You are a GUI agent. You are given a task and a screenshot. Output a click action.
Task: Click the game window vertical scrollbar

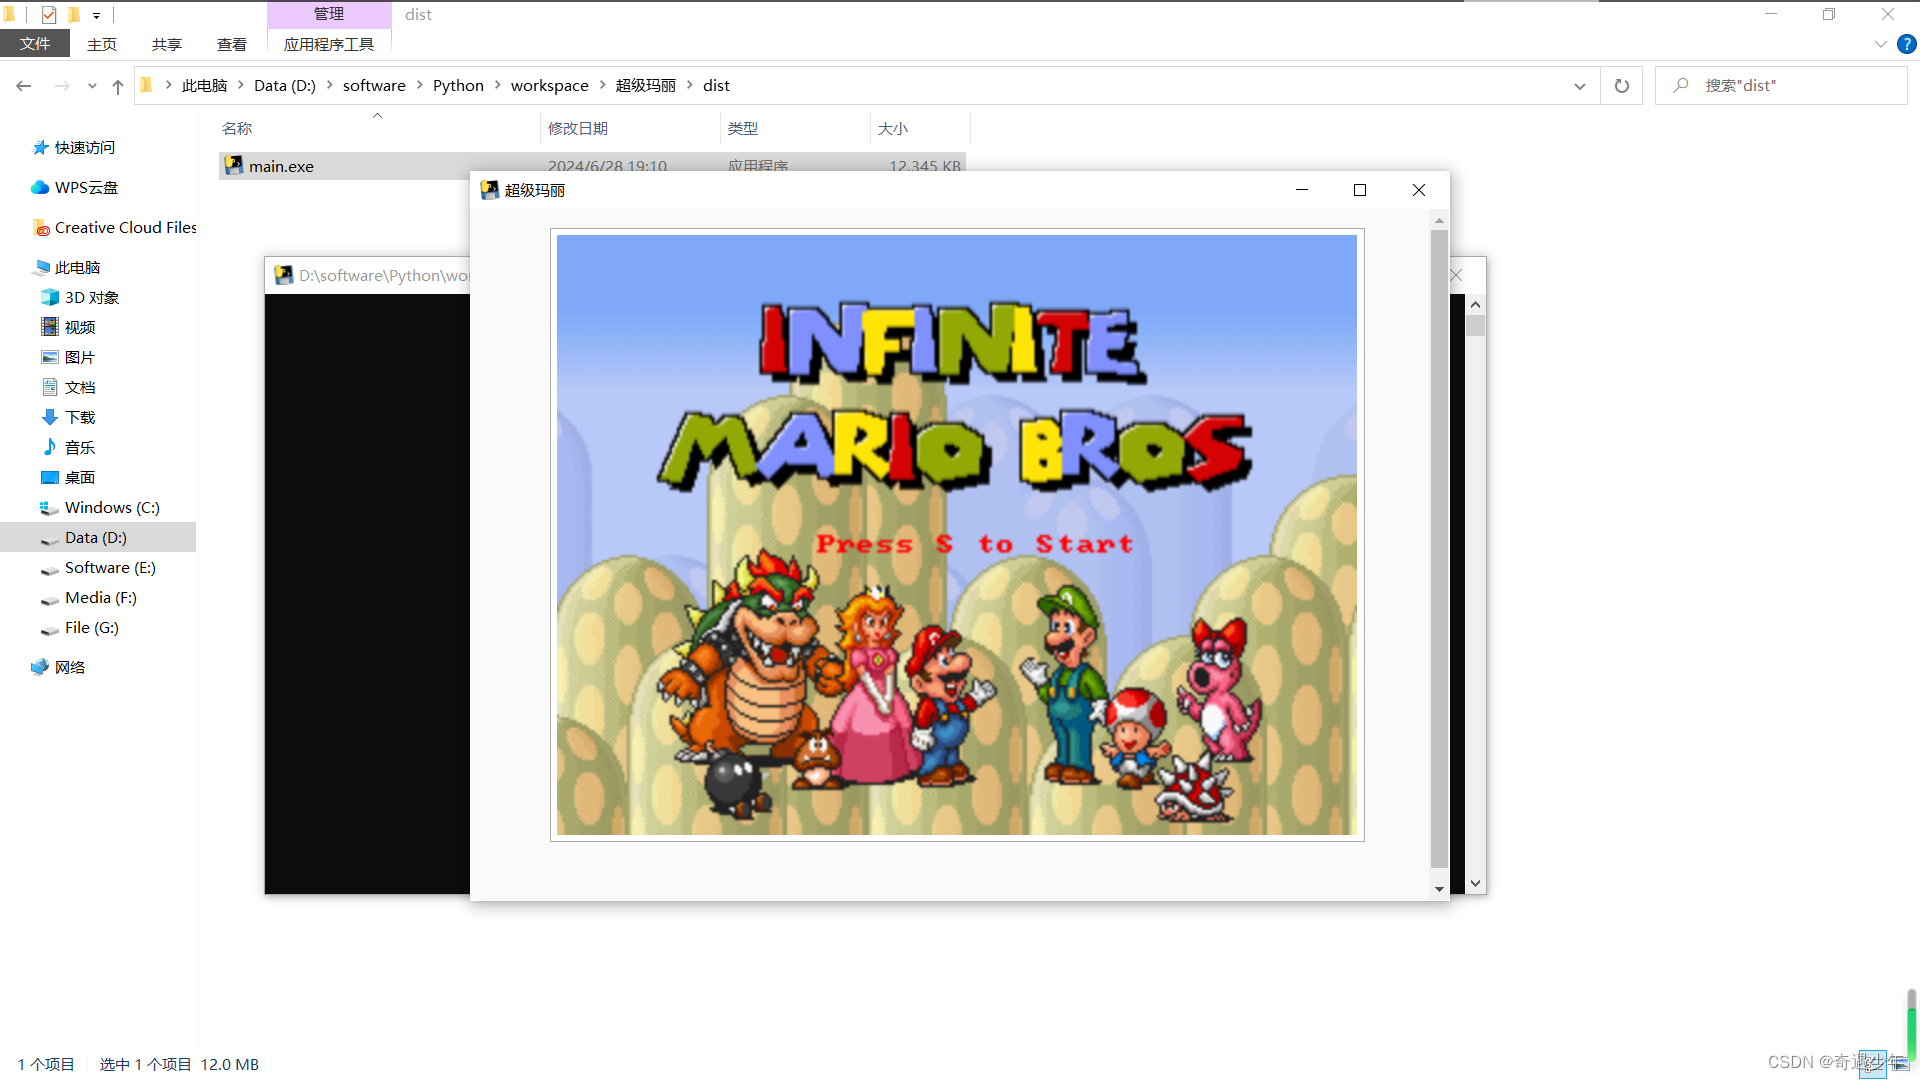point(1439,550)
